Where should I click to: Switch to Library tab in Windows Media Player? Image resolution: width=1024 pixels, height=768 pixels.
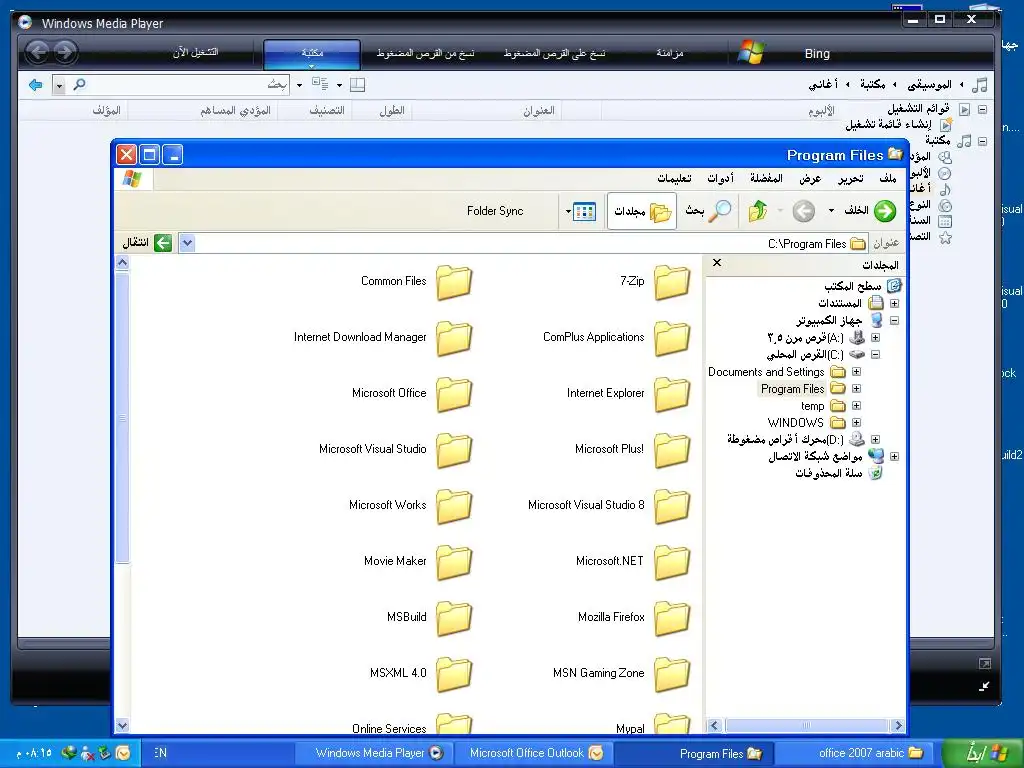[x=312, y=54]
